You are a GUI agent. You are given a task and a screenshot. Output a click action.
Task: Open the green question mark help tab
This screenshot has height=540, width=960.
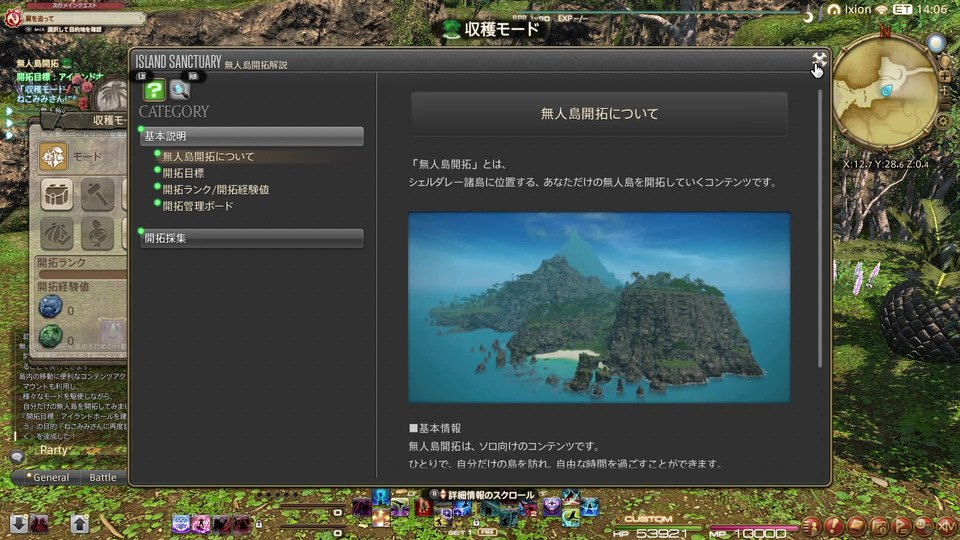pyautogui.click(x=154, y=91)
